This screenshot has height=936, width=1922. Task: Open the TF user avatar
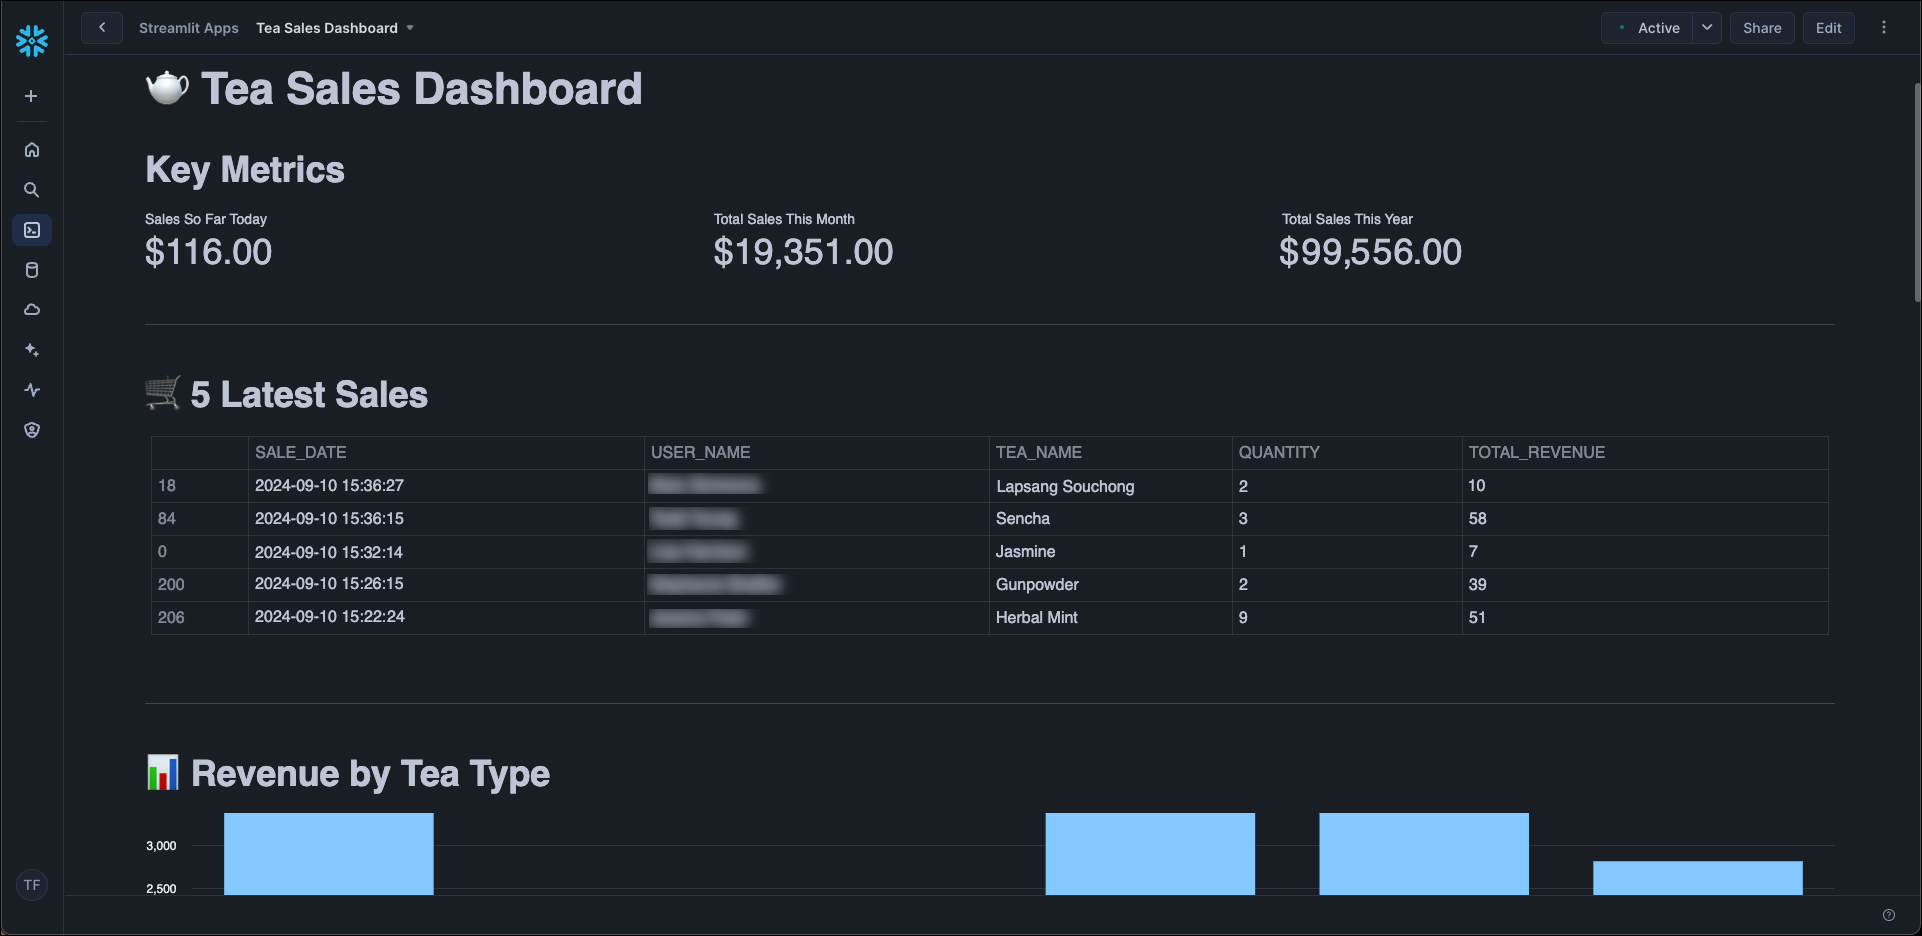click(x=31, y=884)
